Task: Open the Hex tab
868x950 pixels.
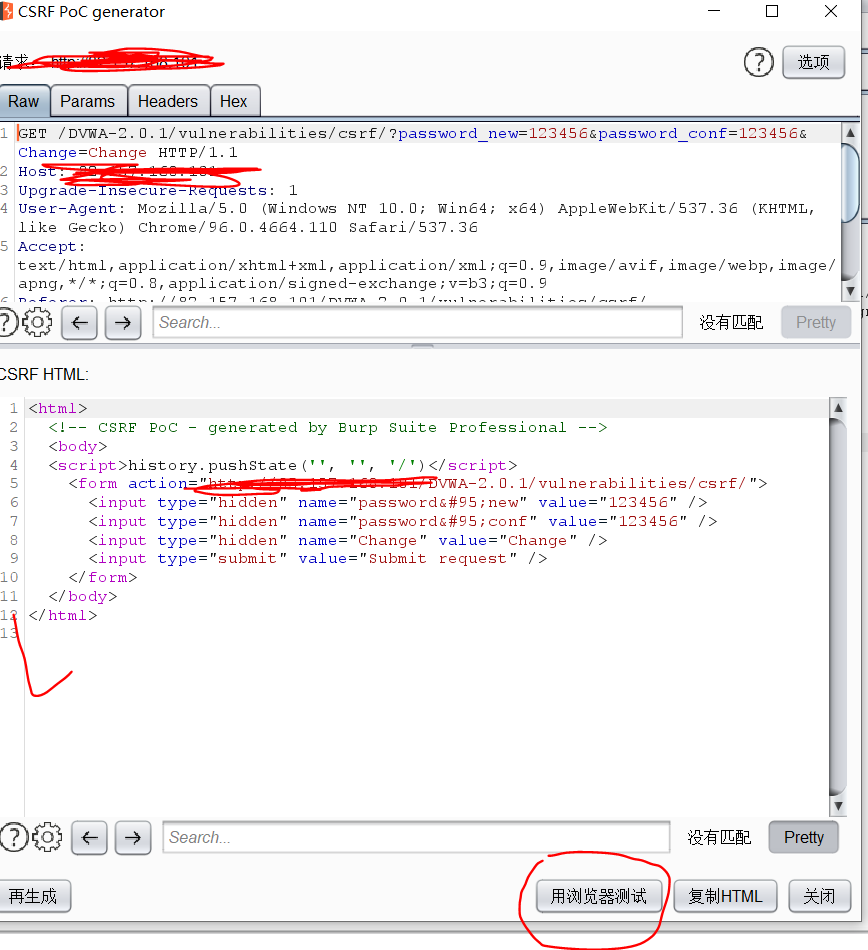Action: pos(234,101)
